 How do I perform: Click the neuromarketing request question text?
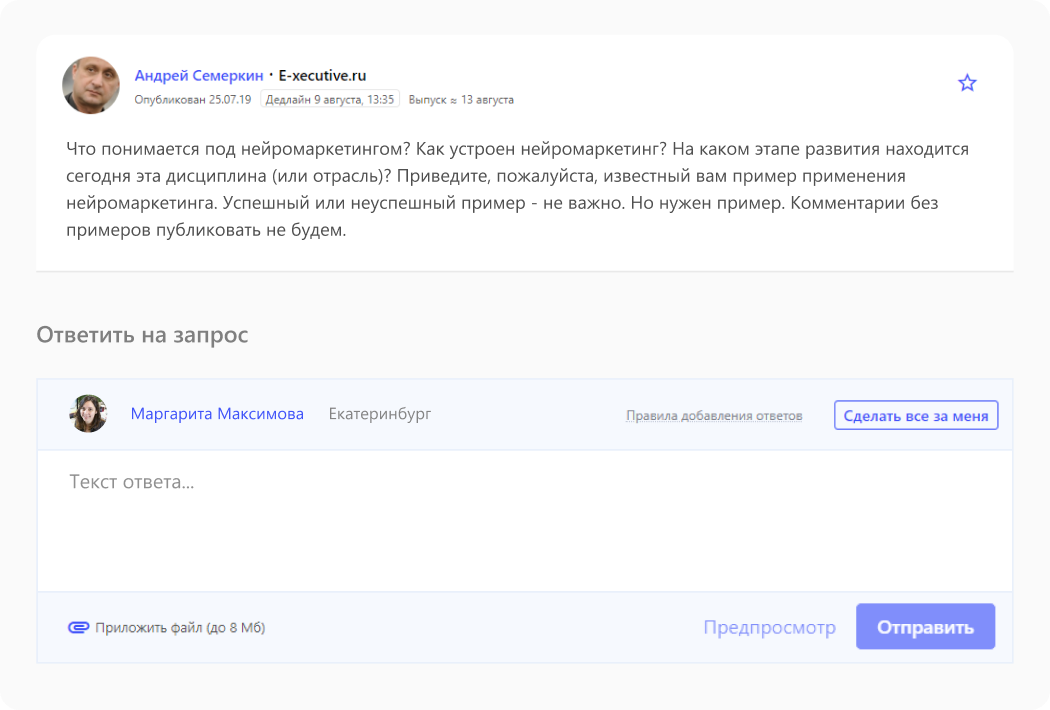click(517, 189)
